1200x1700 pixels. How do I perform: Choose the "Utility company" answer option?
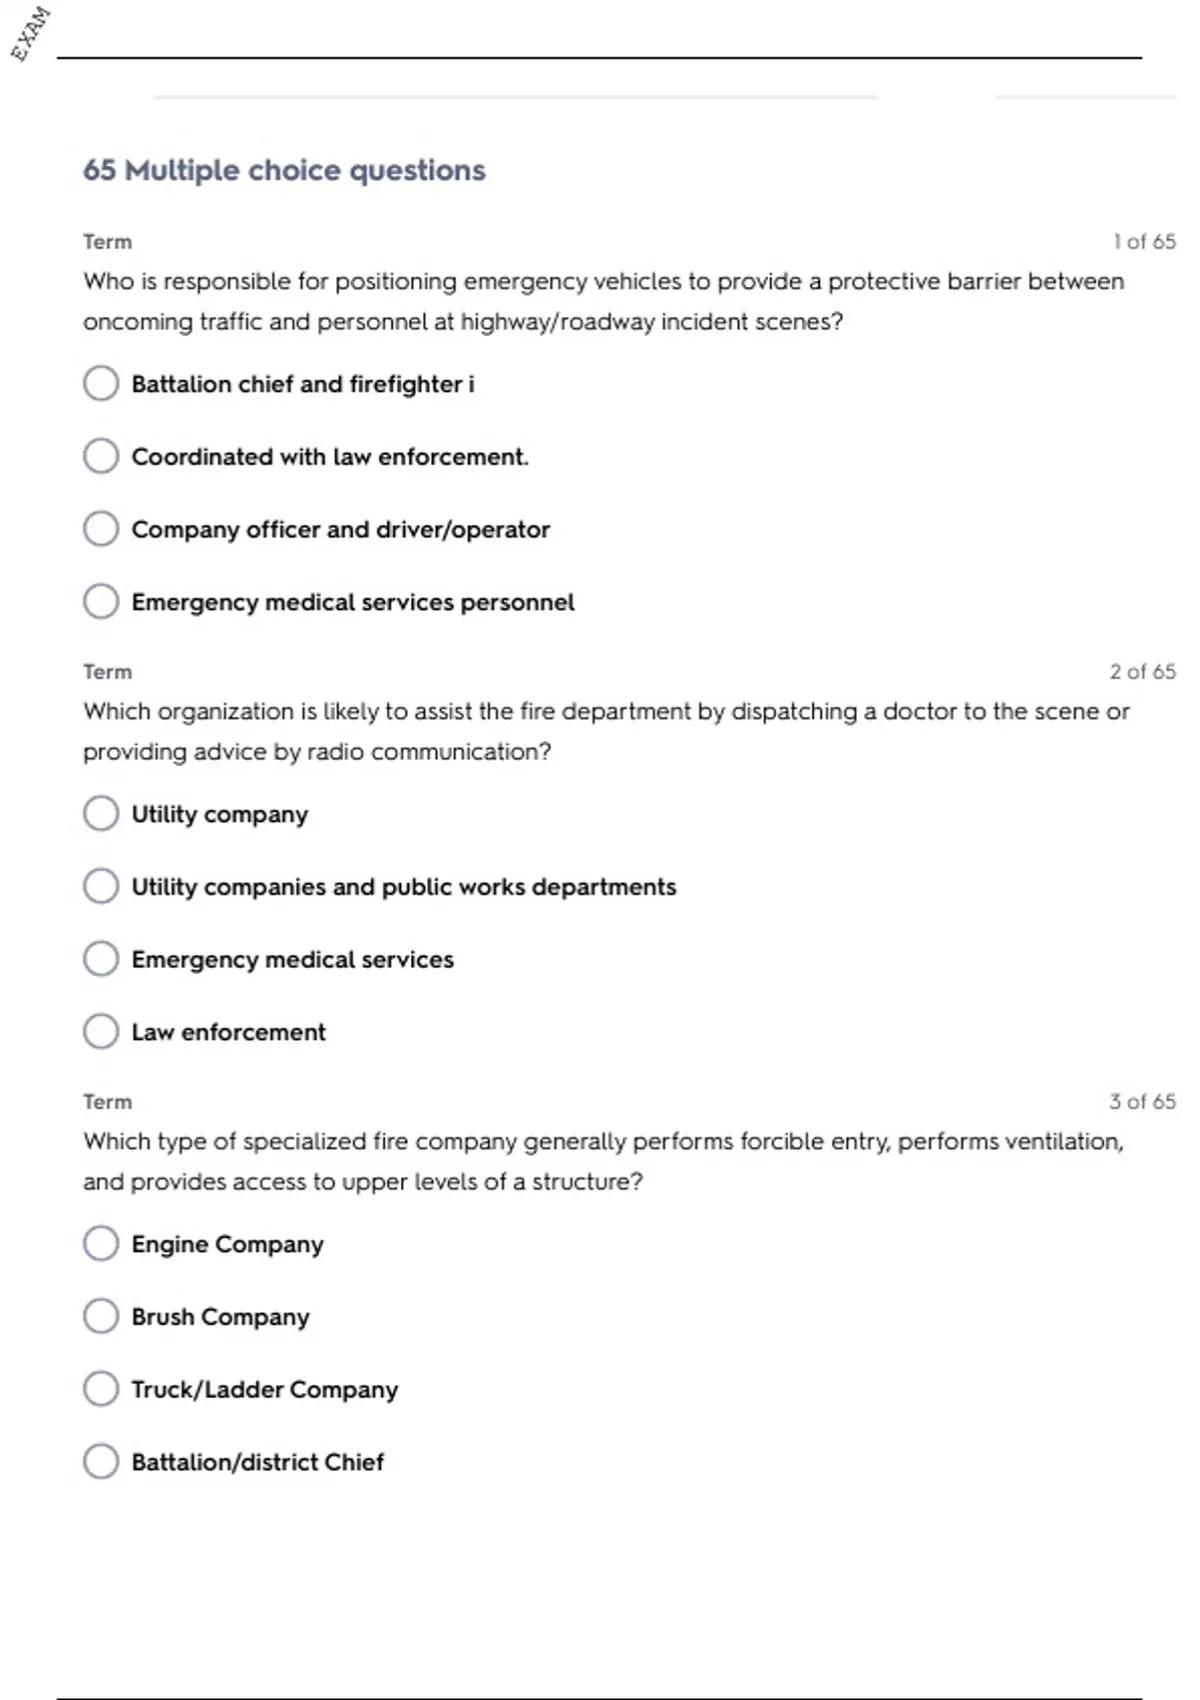[x=101, y=814]
